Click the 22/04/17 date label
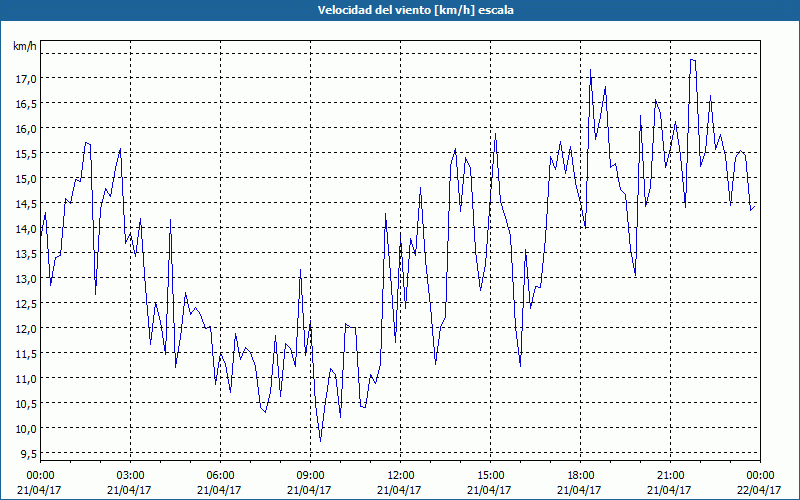This screenshot has height=500, width=800. [759, 490]
